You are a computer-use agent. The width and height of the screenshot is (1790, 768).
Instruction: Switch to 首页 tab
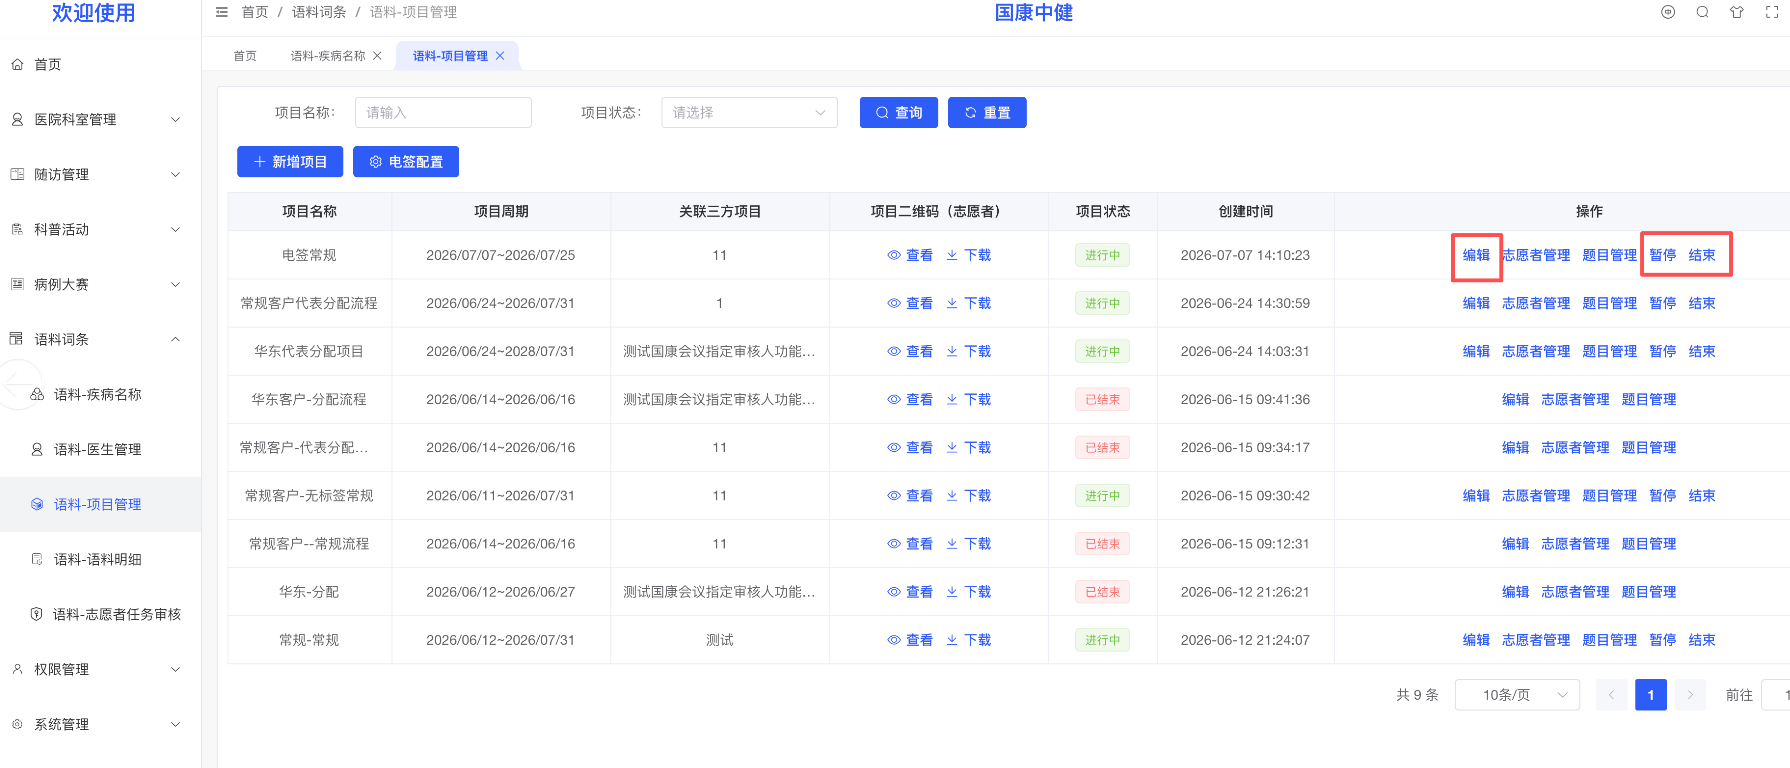(x=245, y=56)
